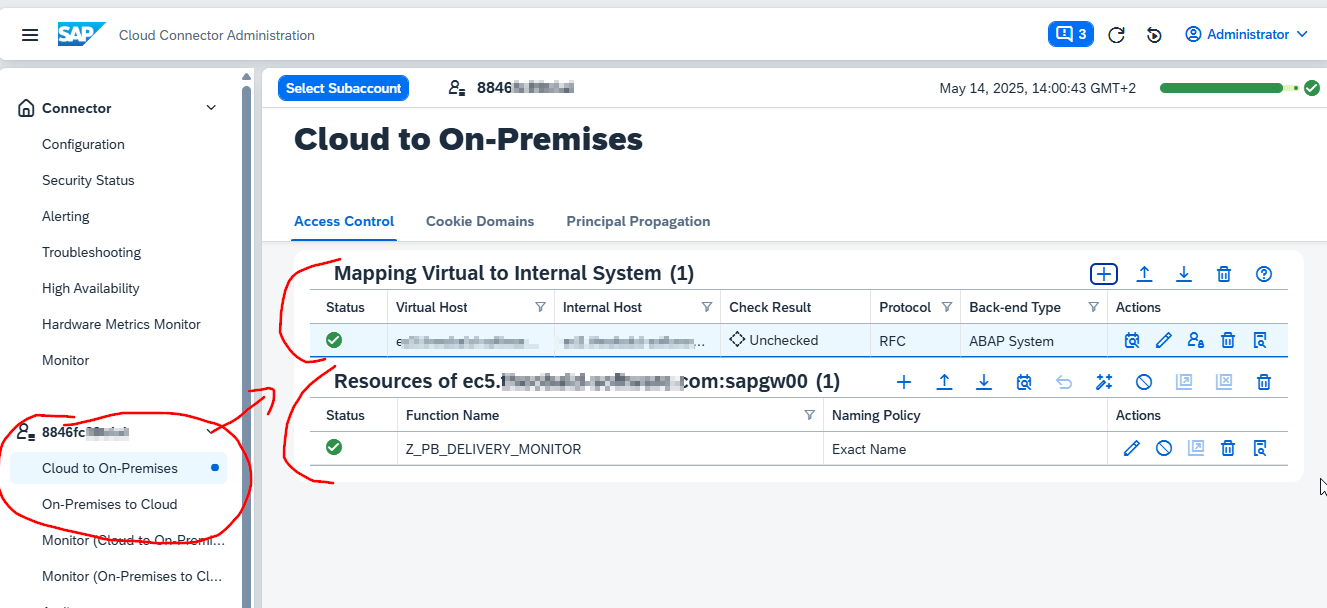
Task: Import resources using the upload icon
Action: 944,382
